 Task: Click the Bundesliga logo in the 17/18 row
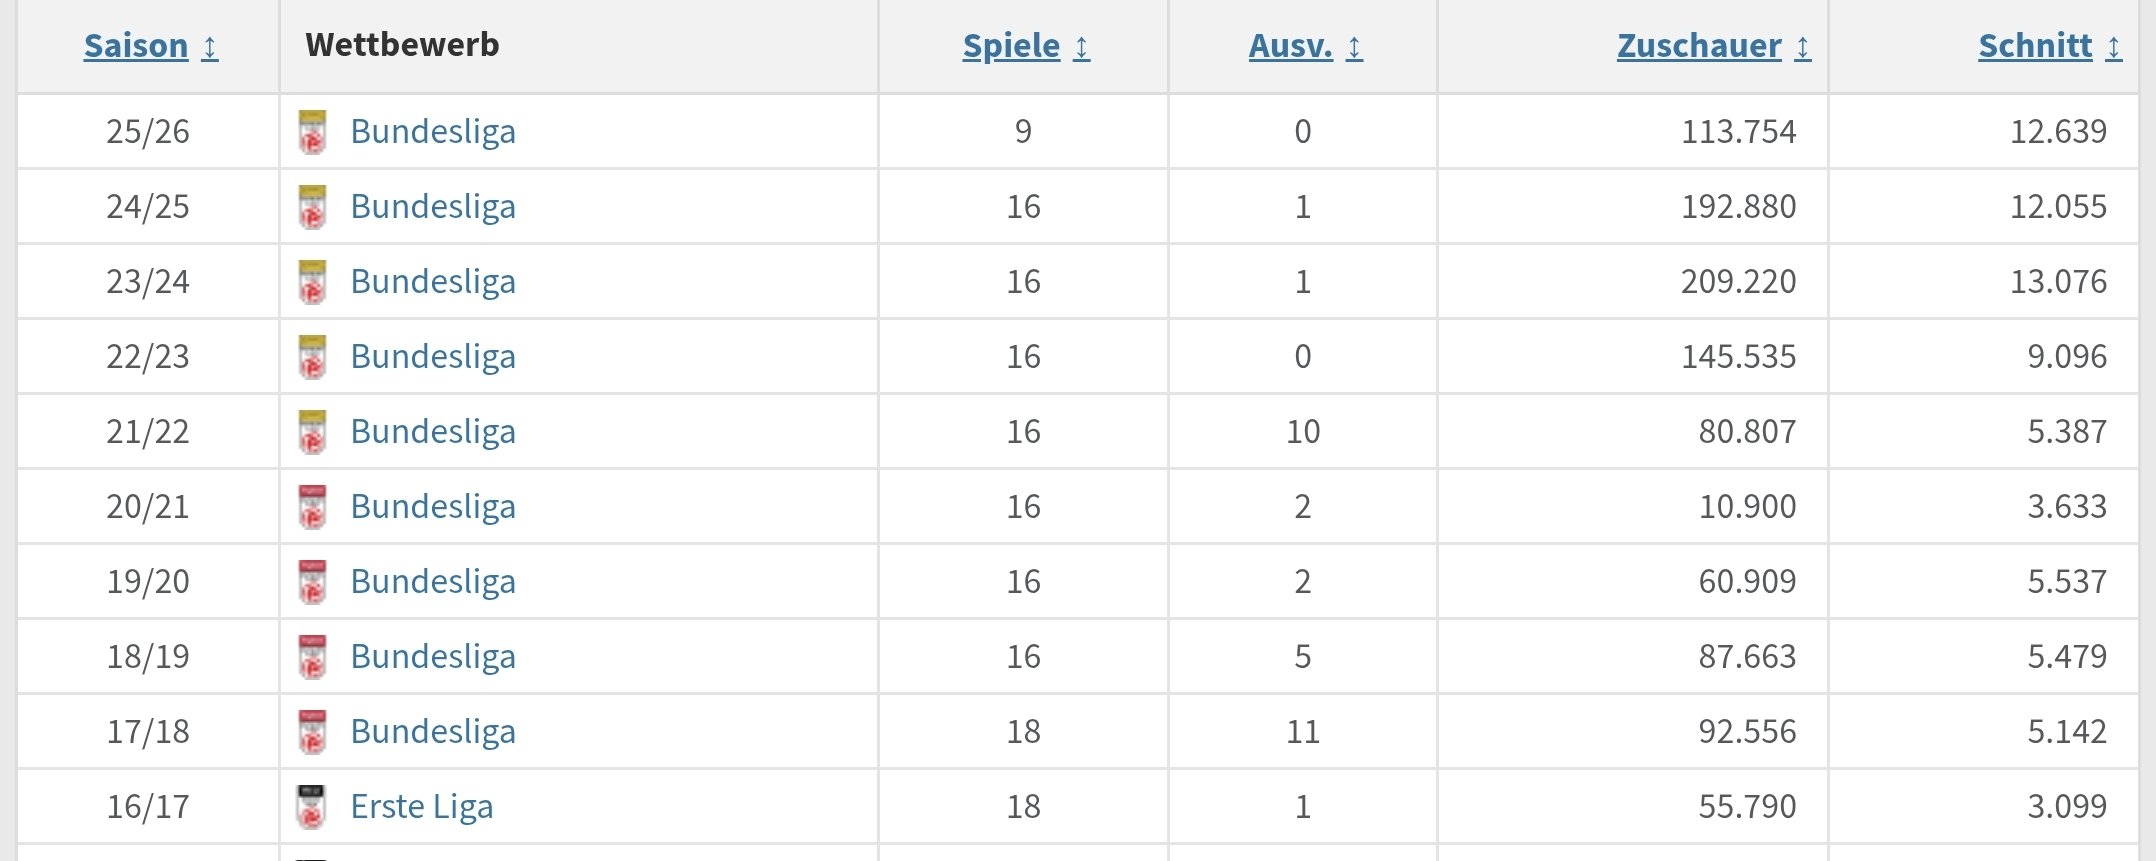(312, 732)
